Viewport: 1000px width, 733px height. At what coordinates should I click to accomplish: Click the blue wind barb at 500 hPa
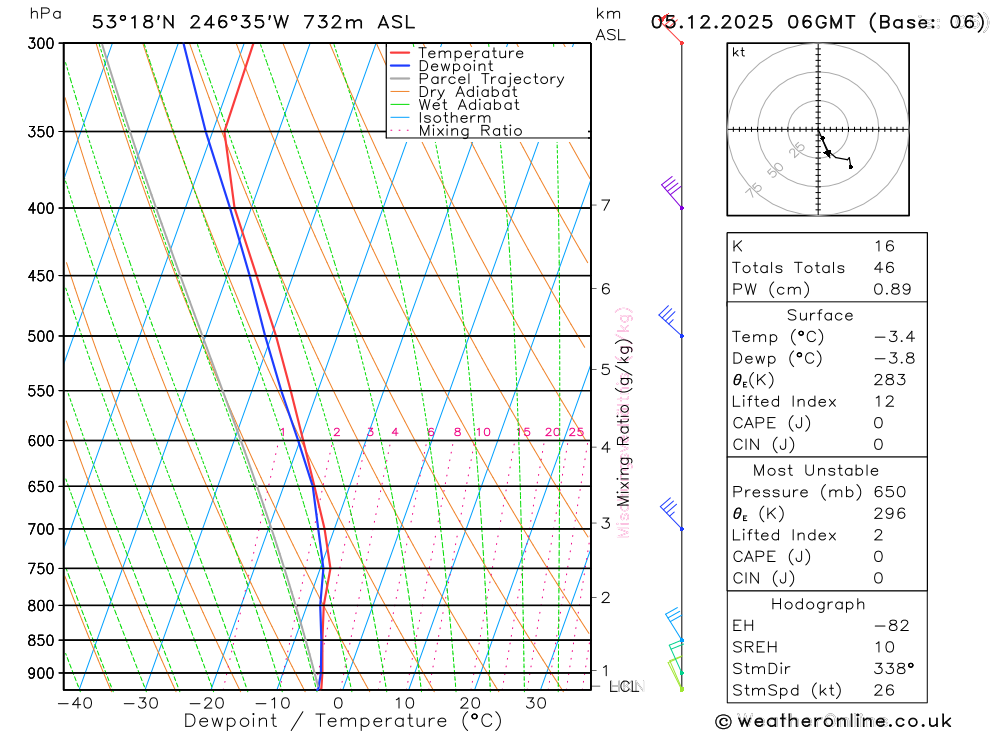(x=671, y=322)
